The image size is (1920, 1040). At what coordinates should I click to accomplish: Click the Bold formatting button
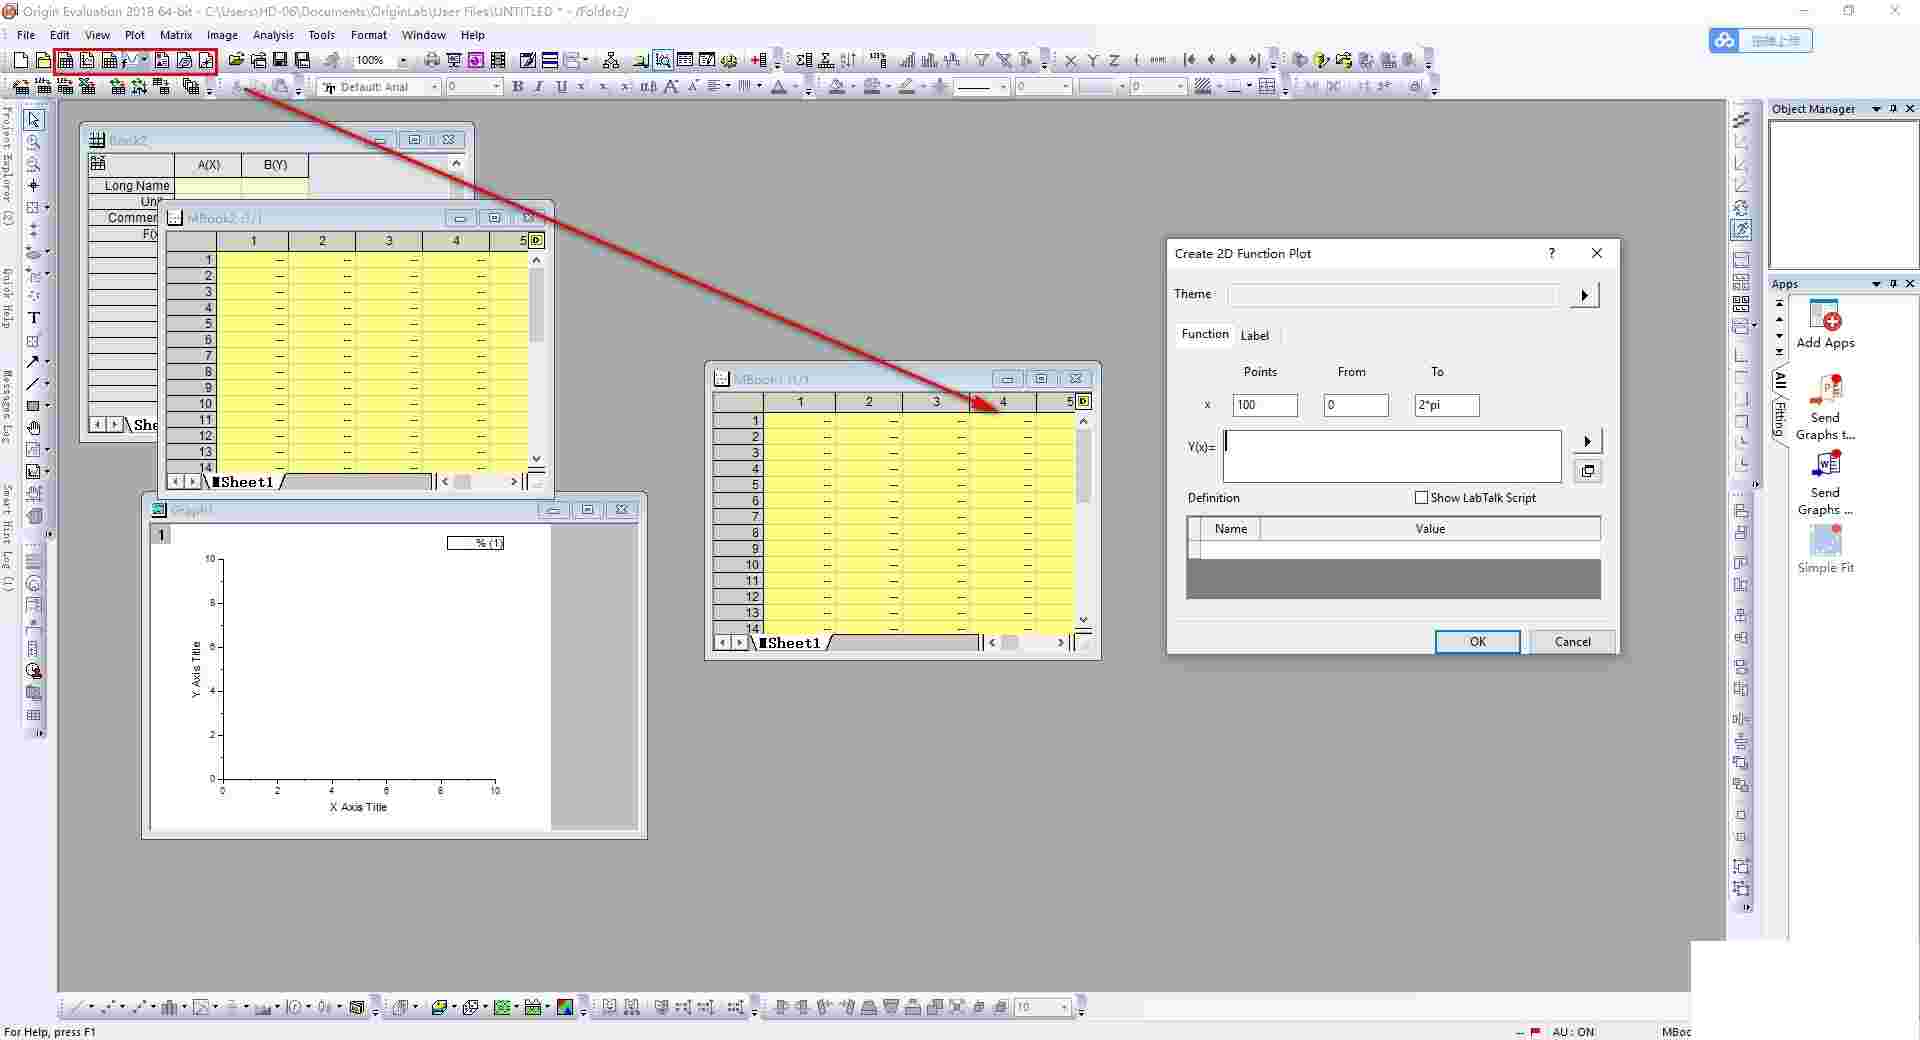pos(517,87)
